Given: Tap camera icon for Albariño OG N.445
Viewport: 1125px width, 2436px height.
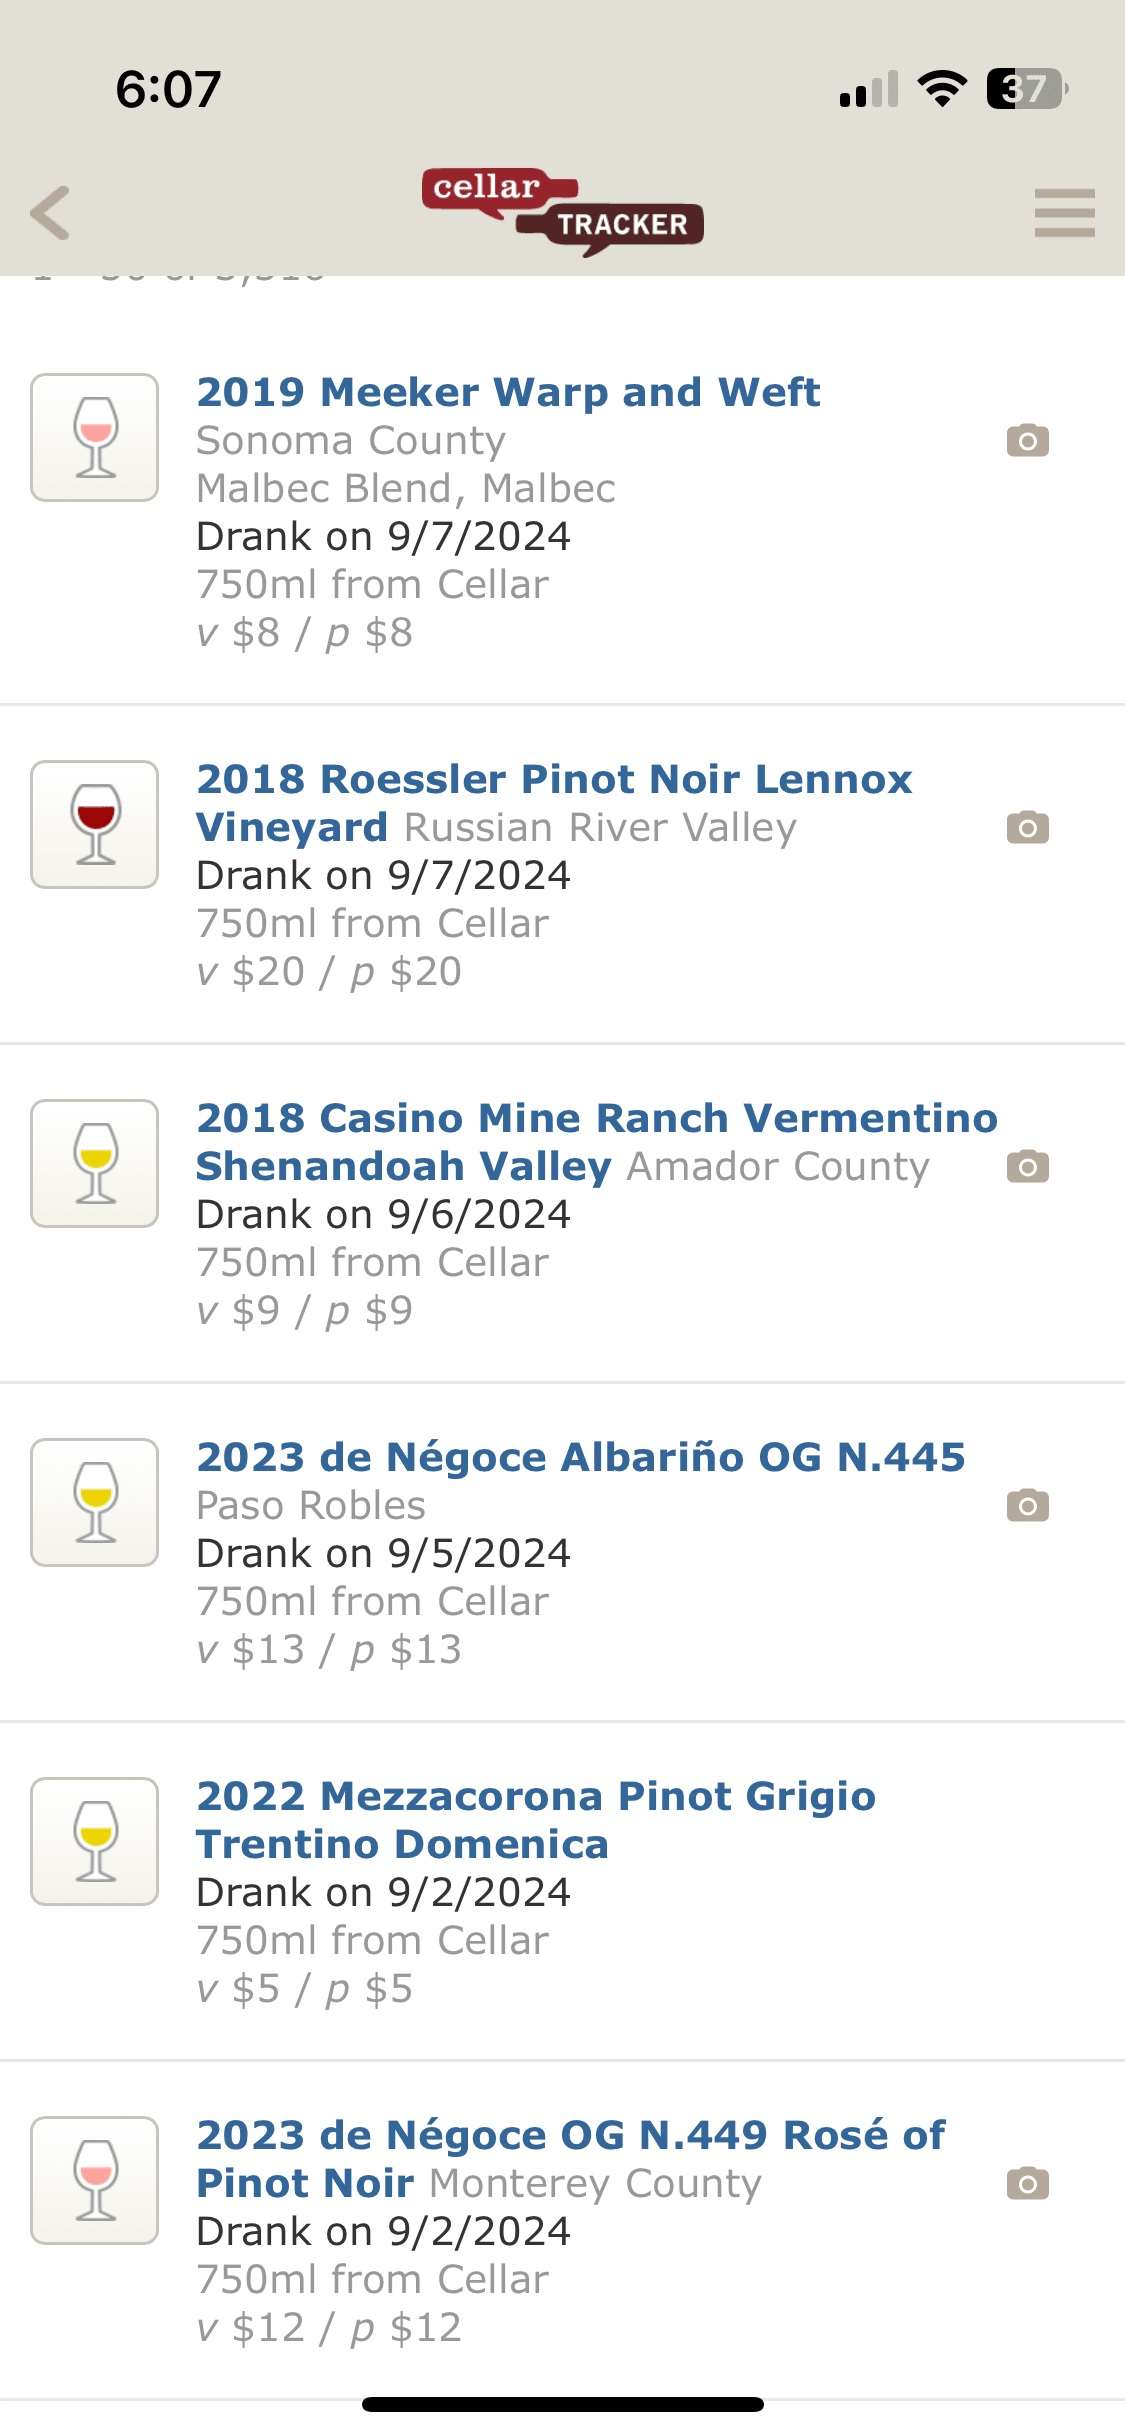Looking at the screenshot, I should point(1027,1505).
